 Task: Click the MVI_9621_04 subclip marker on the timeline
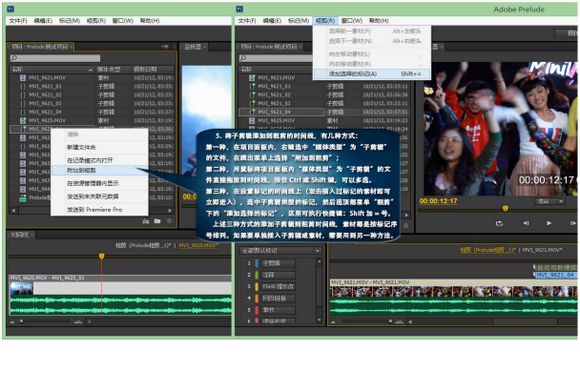point(555,275)
